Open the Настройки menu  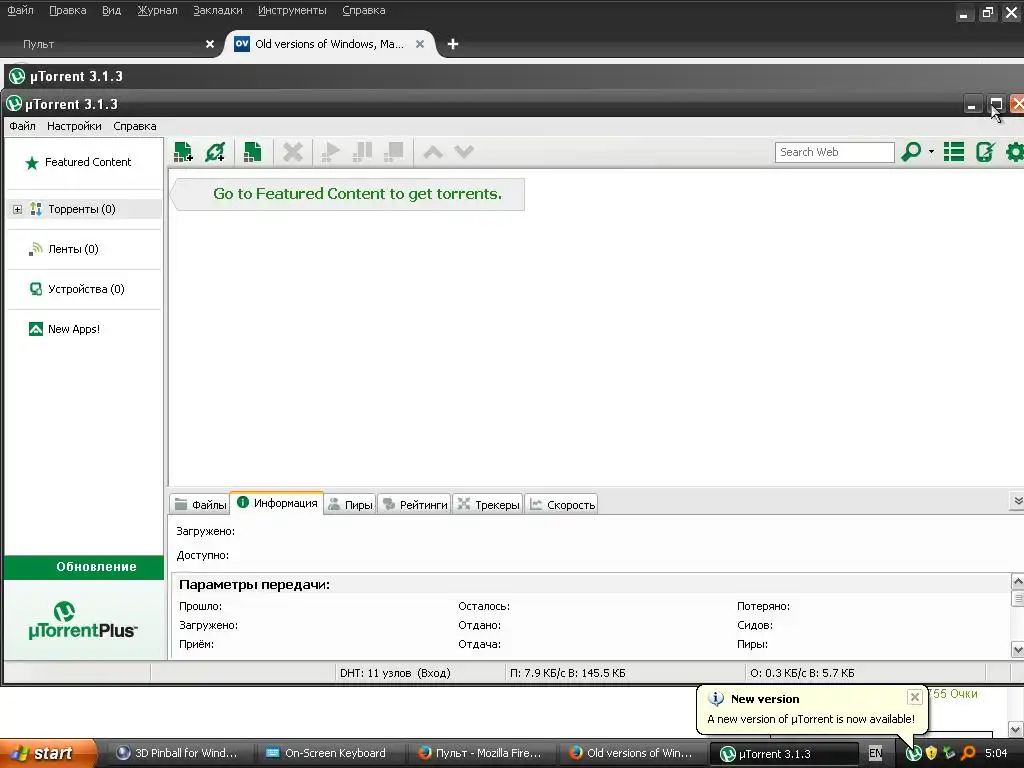click(74, 126)
